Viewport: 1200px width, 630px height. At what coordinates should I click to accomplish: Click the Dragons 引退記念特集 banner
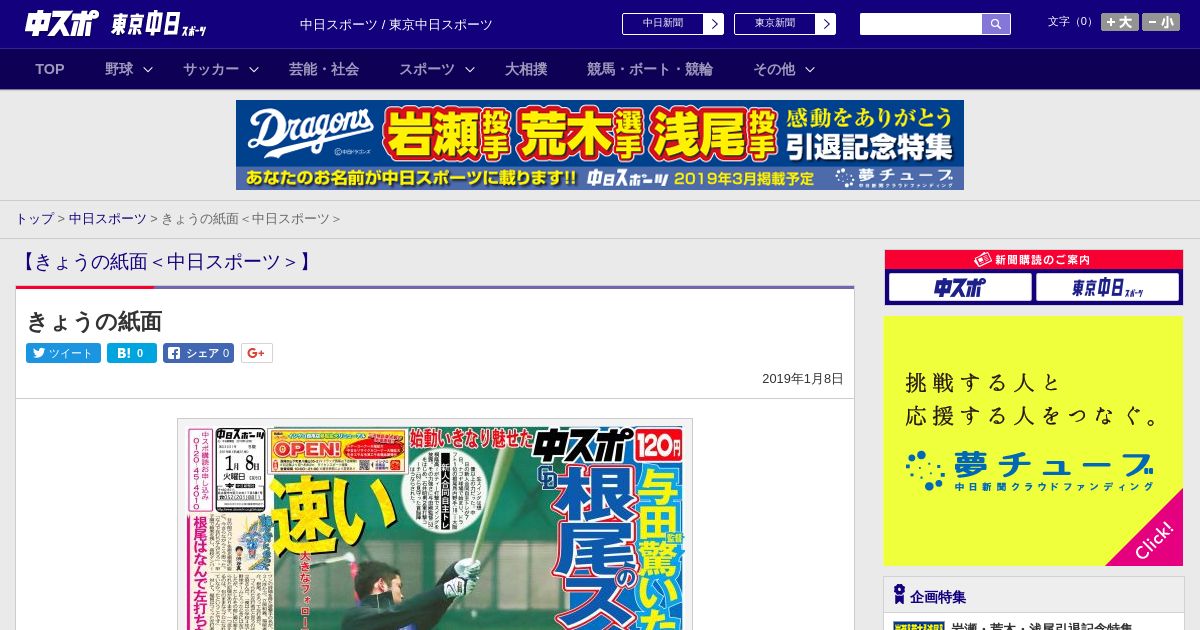tap(600, 145)
